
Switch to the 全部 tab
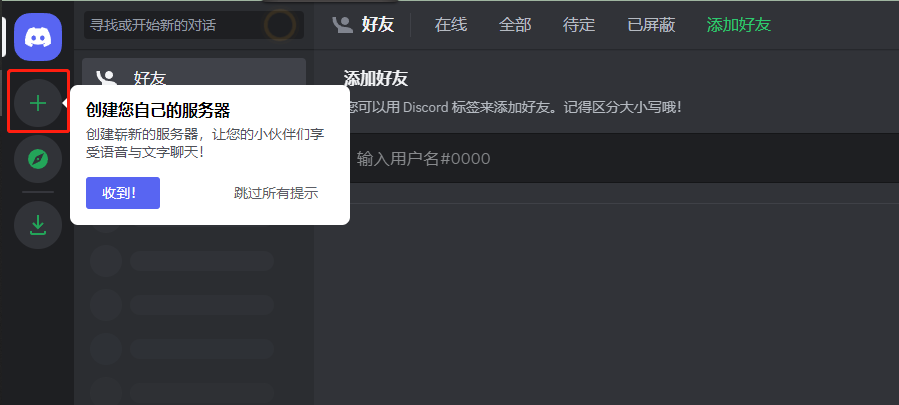515,25
